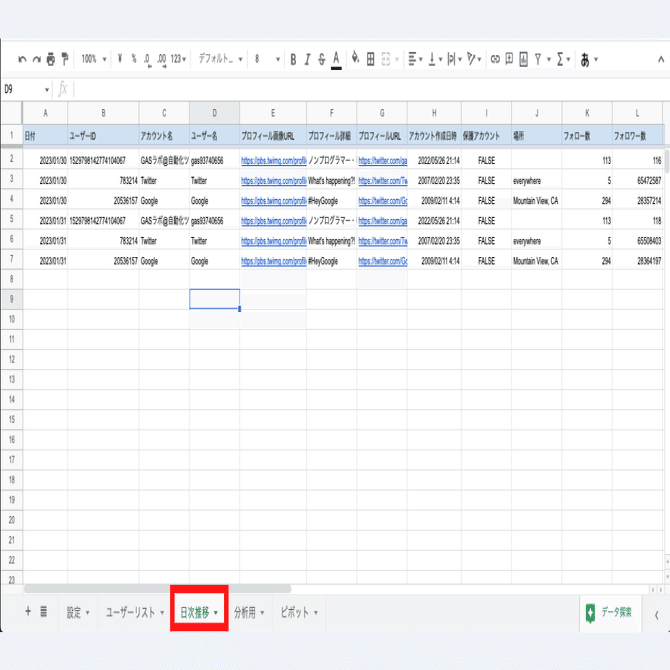Open row 5 twitter.com/ga profile link
670x670 pixels.
tap(383, 221)
